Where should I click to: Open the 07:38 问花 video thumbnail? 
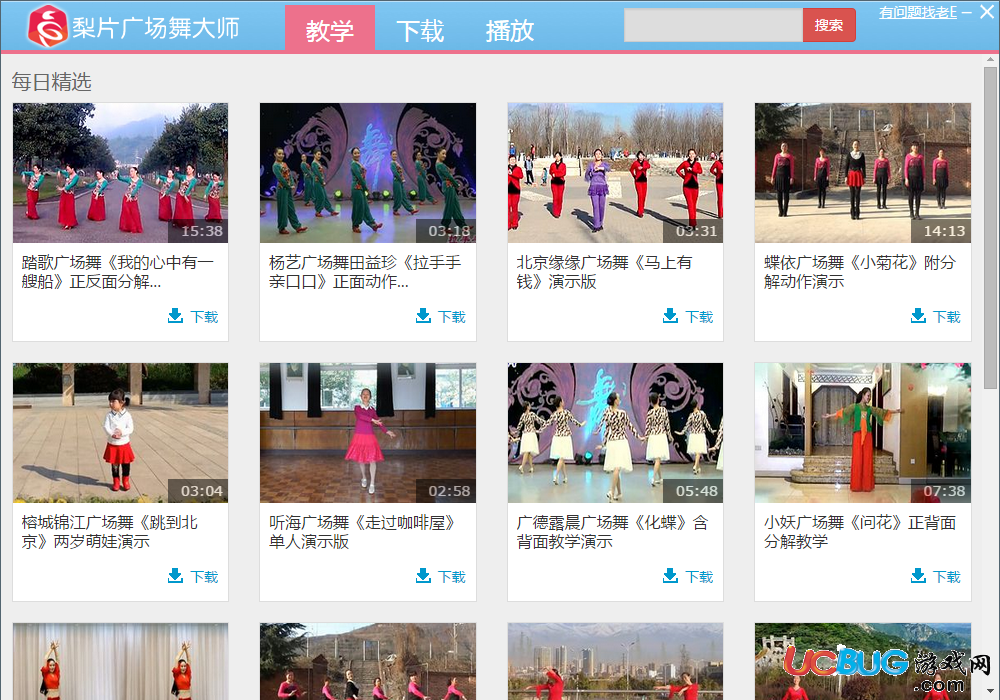coord(862,433)
